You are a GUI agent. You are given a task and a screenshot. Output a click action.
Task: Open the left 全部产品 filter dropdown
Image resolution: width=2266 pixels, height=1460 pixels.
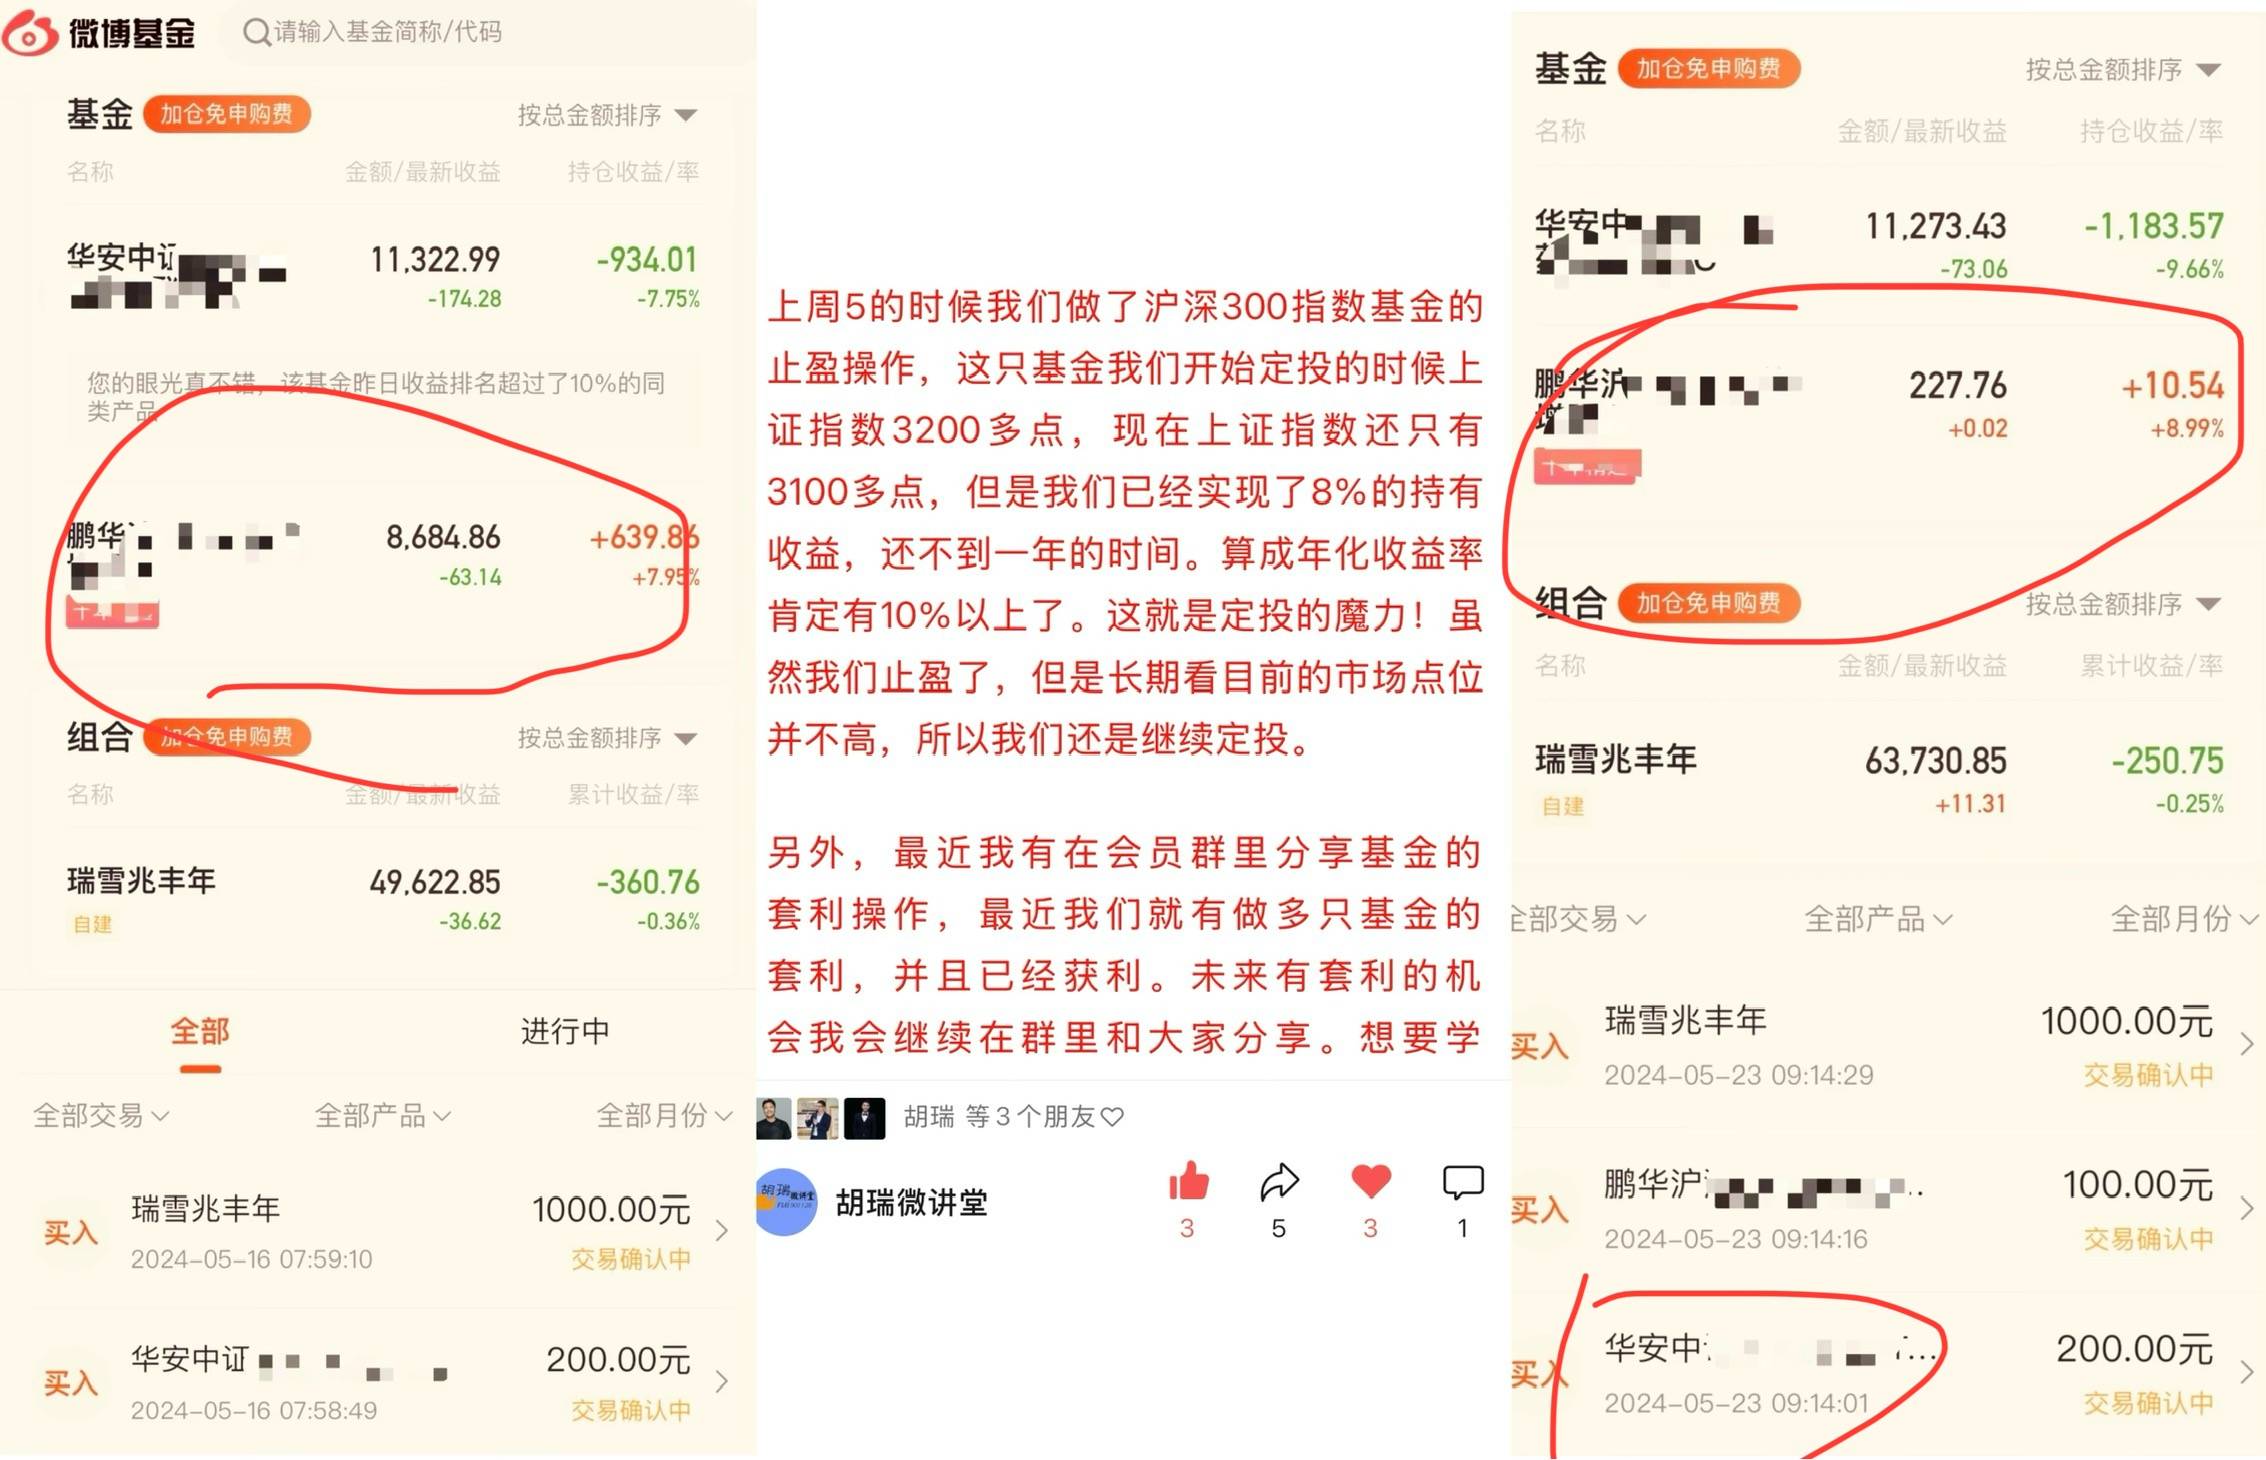click(x=383, y=1115)
